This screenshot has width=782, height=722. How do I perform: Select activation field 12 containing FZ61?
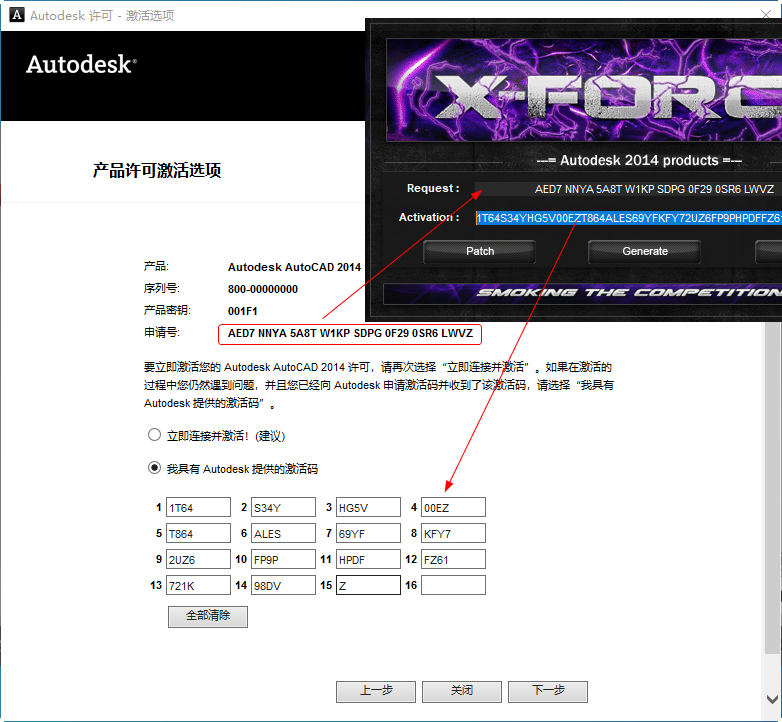coord(453,560)
